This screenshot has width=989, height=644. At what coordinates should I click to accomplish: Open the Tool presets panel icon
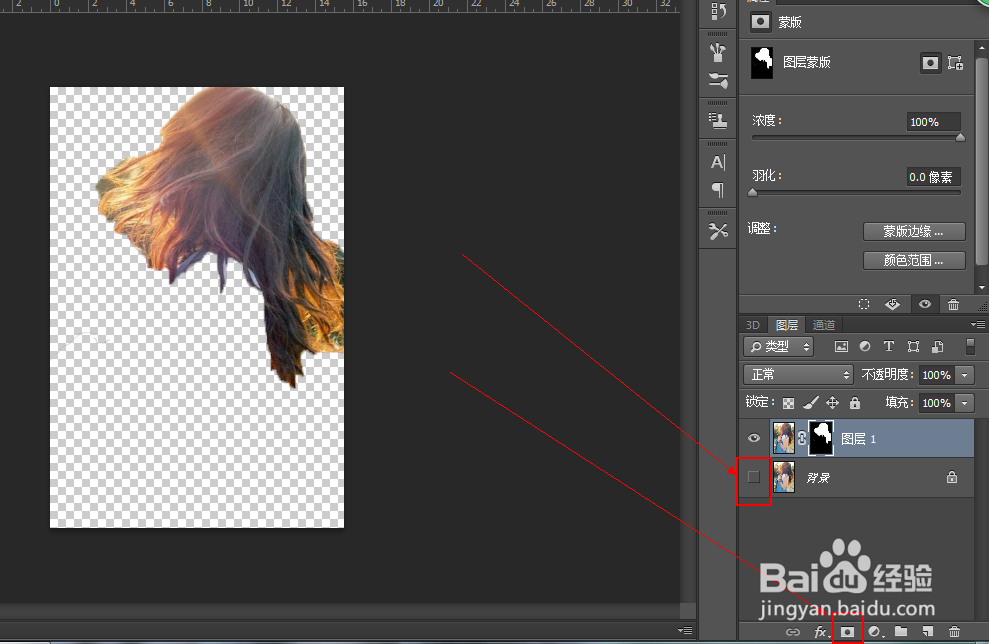[718, 231]
